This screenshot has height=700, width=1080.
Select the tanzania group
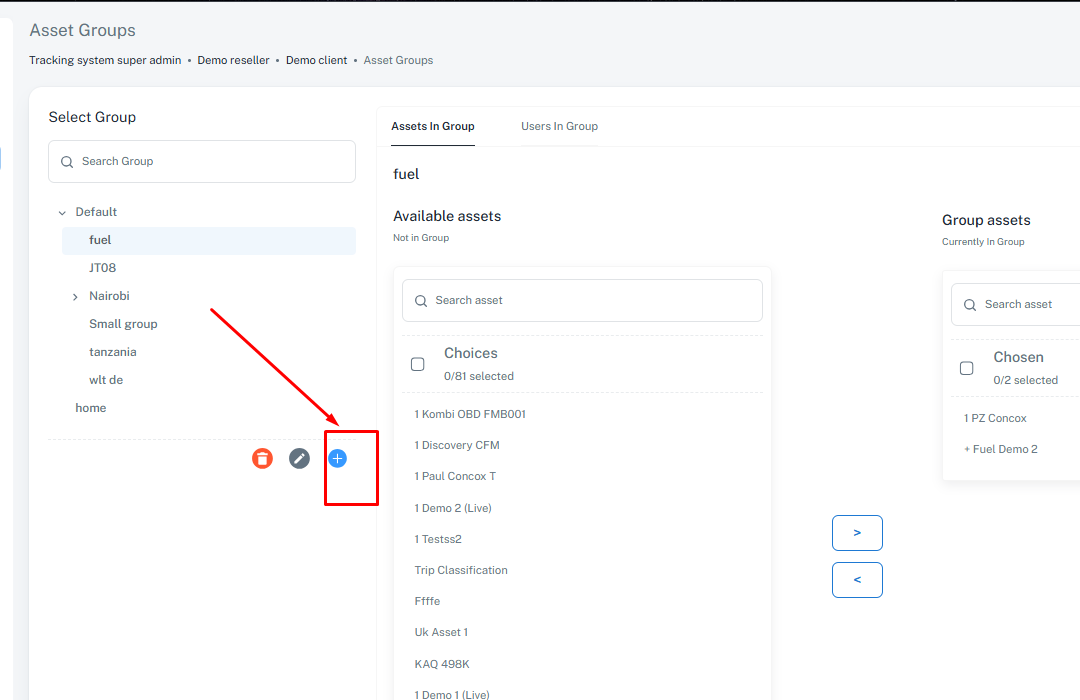click(x=113, y=352)
